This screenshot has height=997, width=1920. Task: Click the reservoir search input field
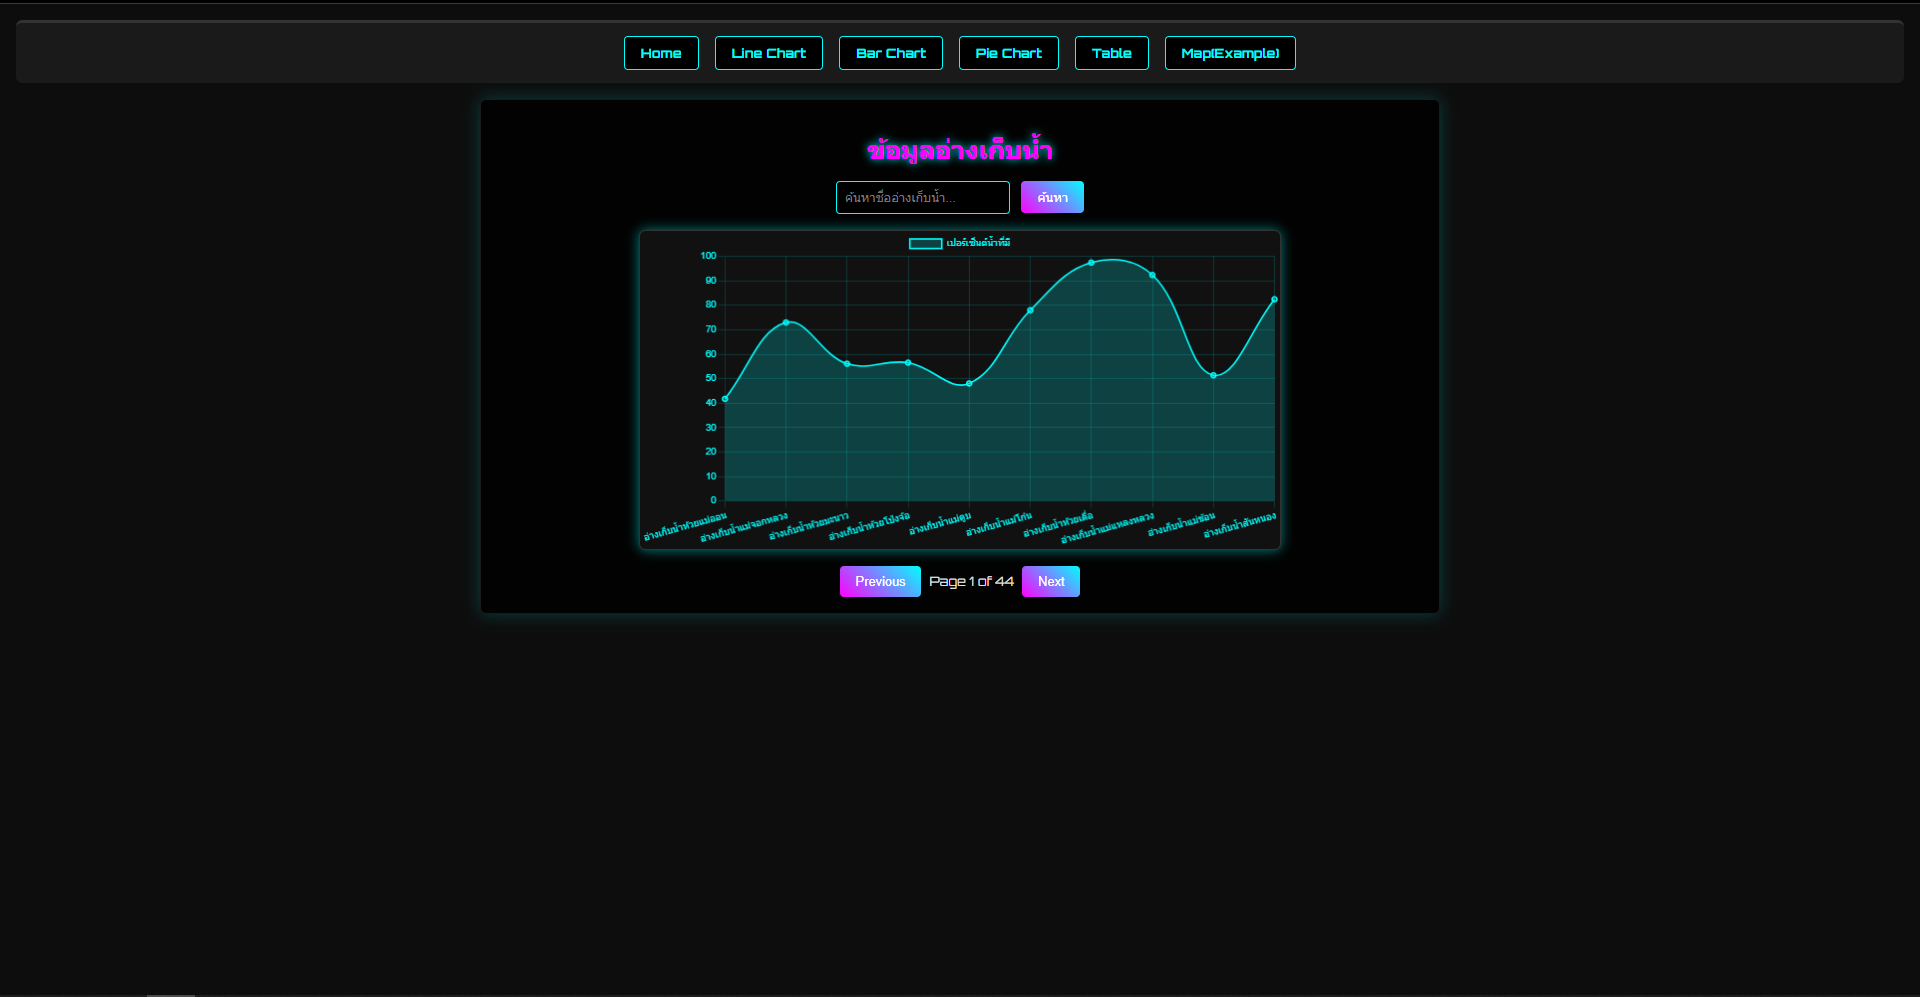[922, 197]
